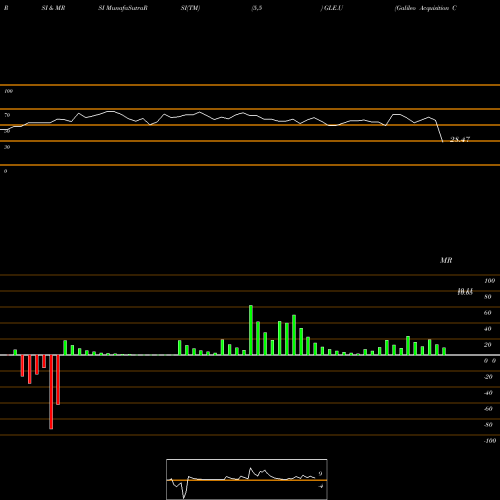Viewport: 500px width, 500px height.
Task: Select the RSI 30 level label
Action: coord(7,147)
